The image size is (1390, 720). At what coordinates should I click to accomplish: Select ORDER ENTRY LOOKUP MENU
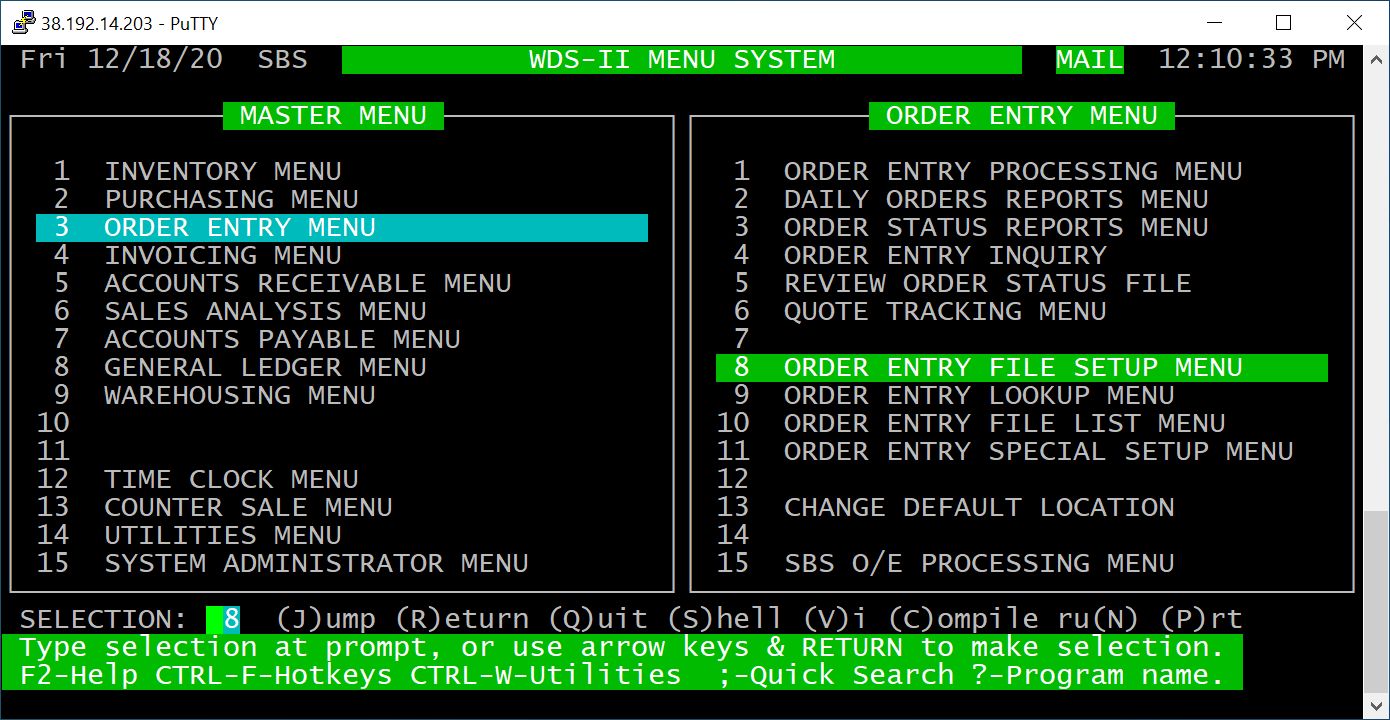979,395
